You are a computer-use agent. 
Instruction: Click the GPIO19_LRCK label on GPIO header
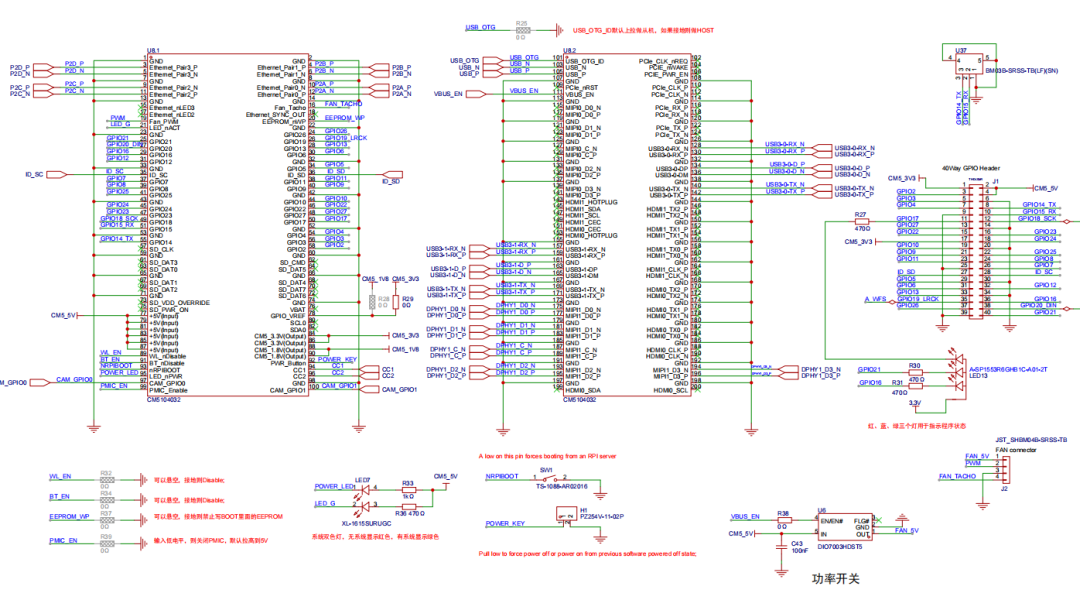(x=918, y=299)
